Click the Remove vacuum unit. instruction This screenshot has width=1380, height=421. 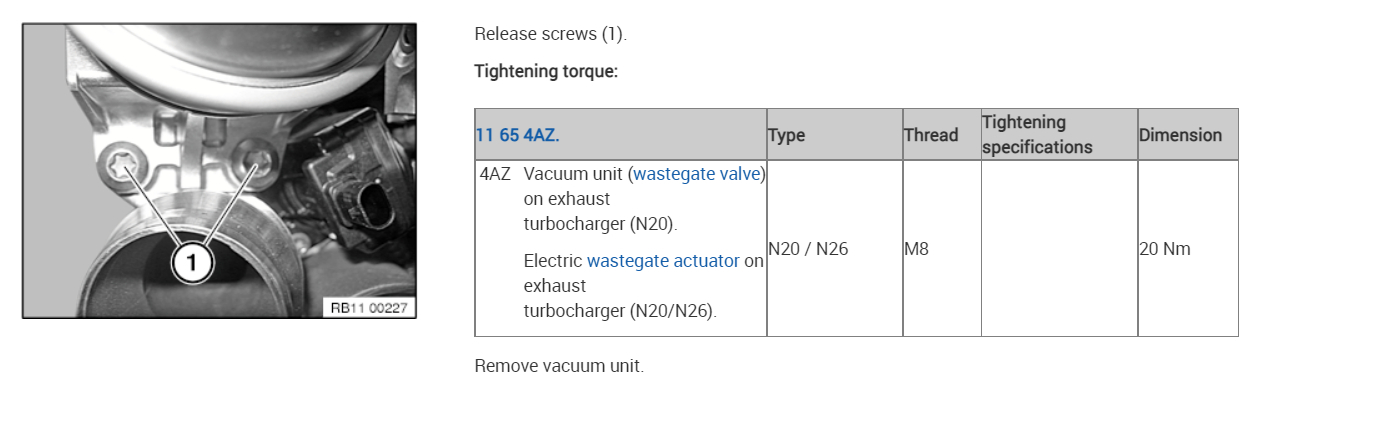coord(559,366)
